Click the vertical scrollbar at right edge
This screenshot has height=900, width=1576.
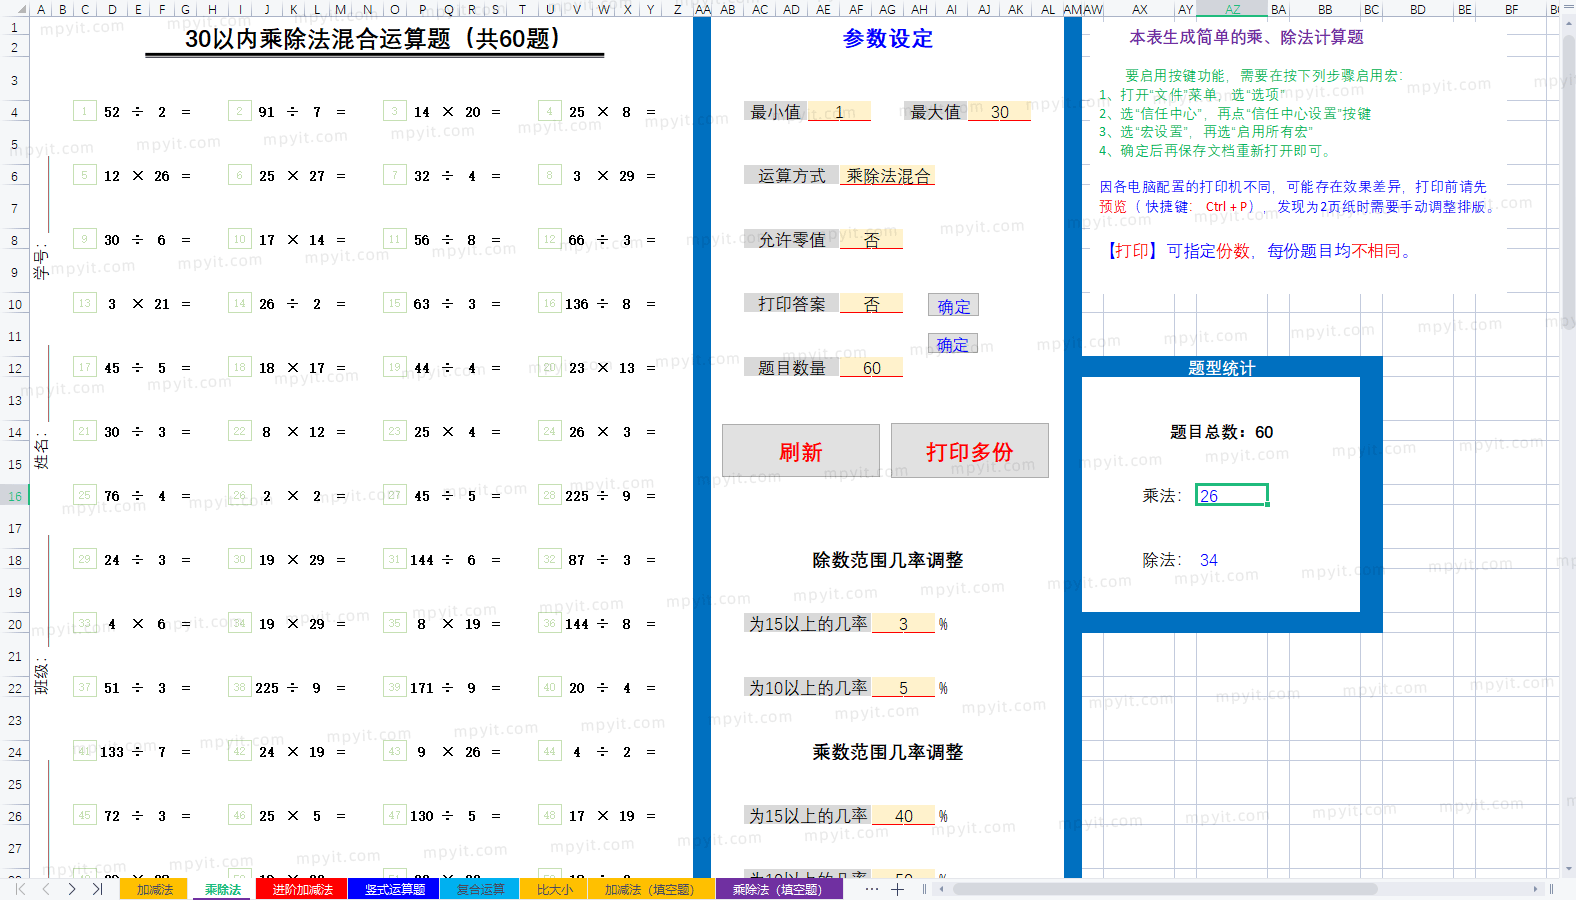1568,184
